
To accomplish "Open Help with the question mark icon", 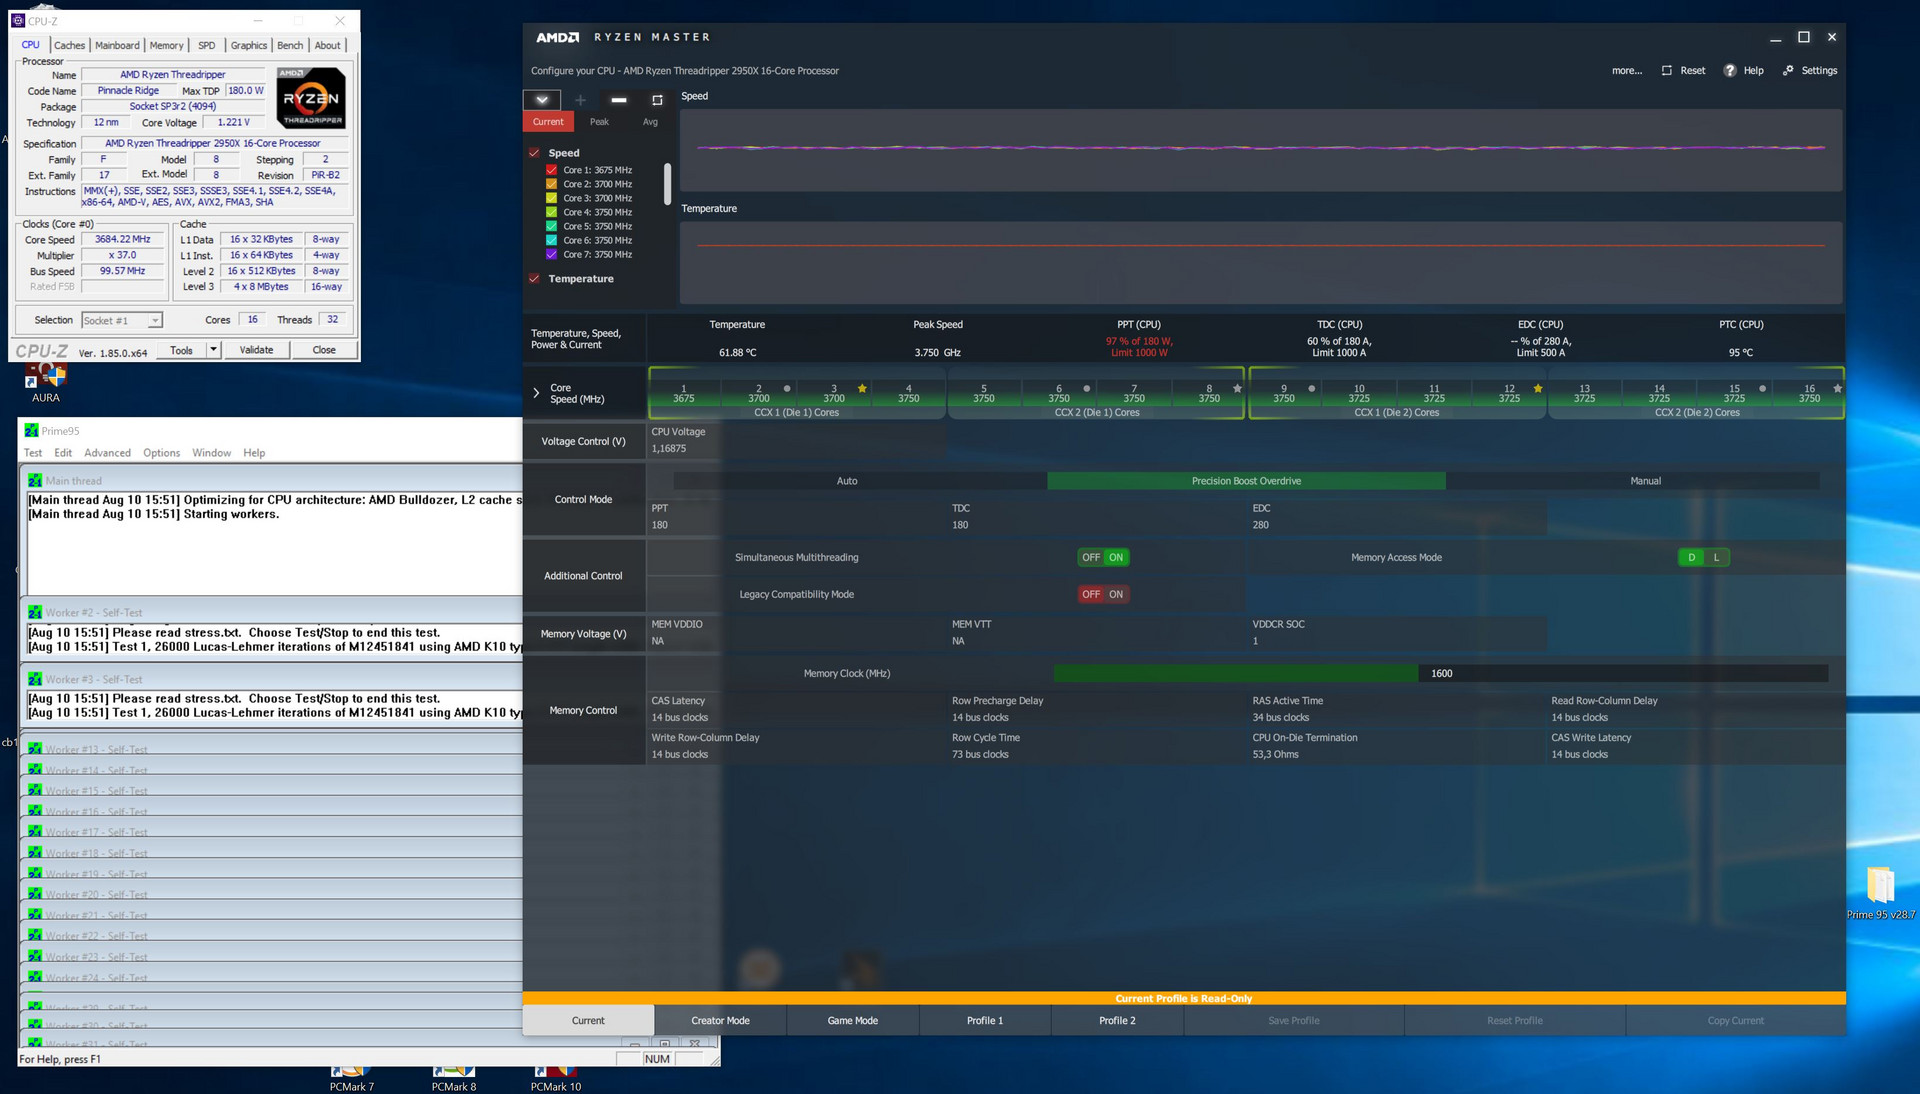I will [x=1730, y=71].
